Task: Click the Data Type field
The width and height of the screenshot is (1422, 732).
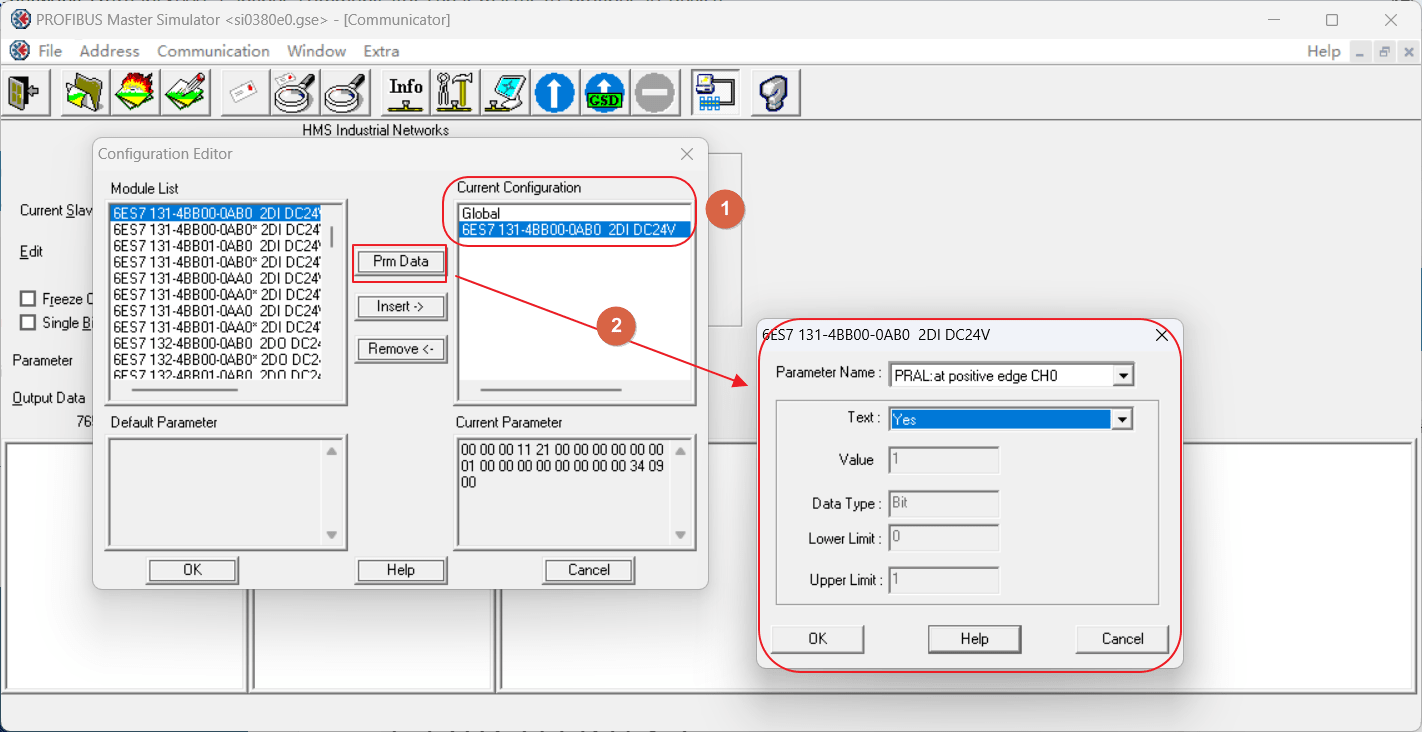Action: pos(942,503)
